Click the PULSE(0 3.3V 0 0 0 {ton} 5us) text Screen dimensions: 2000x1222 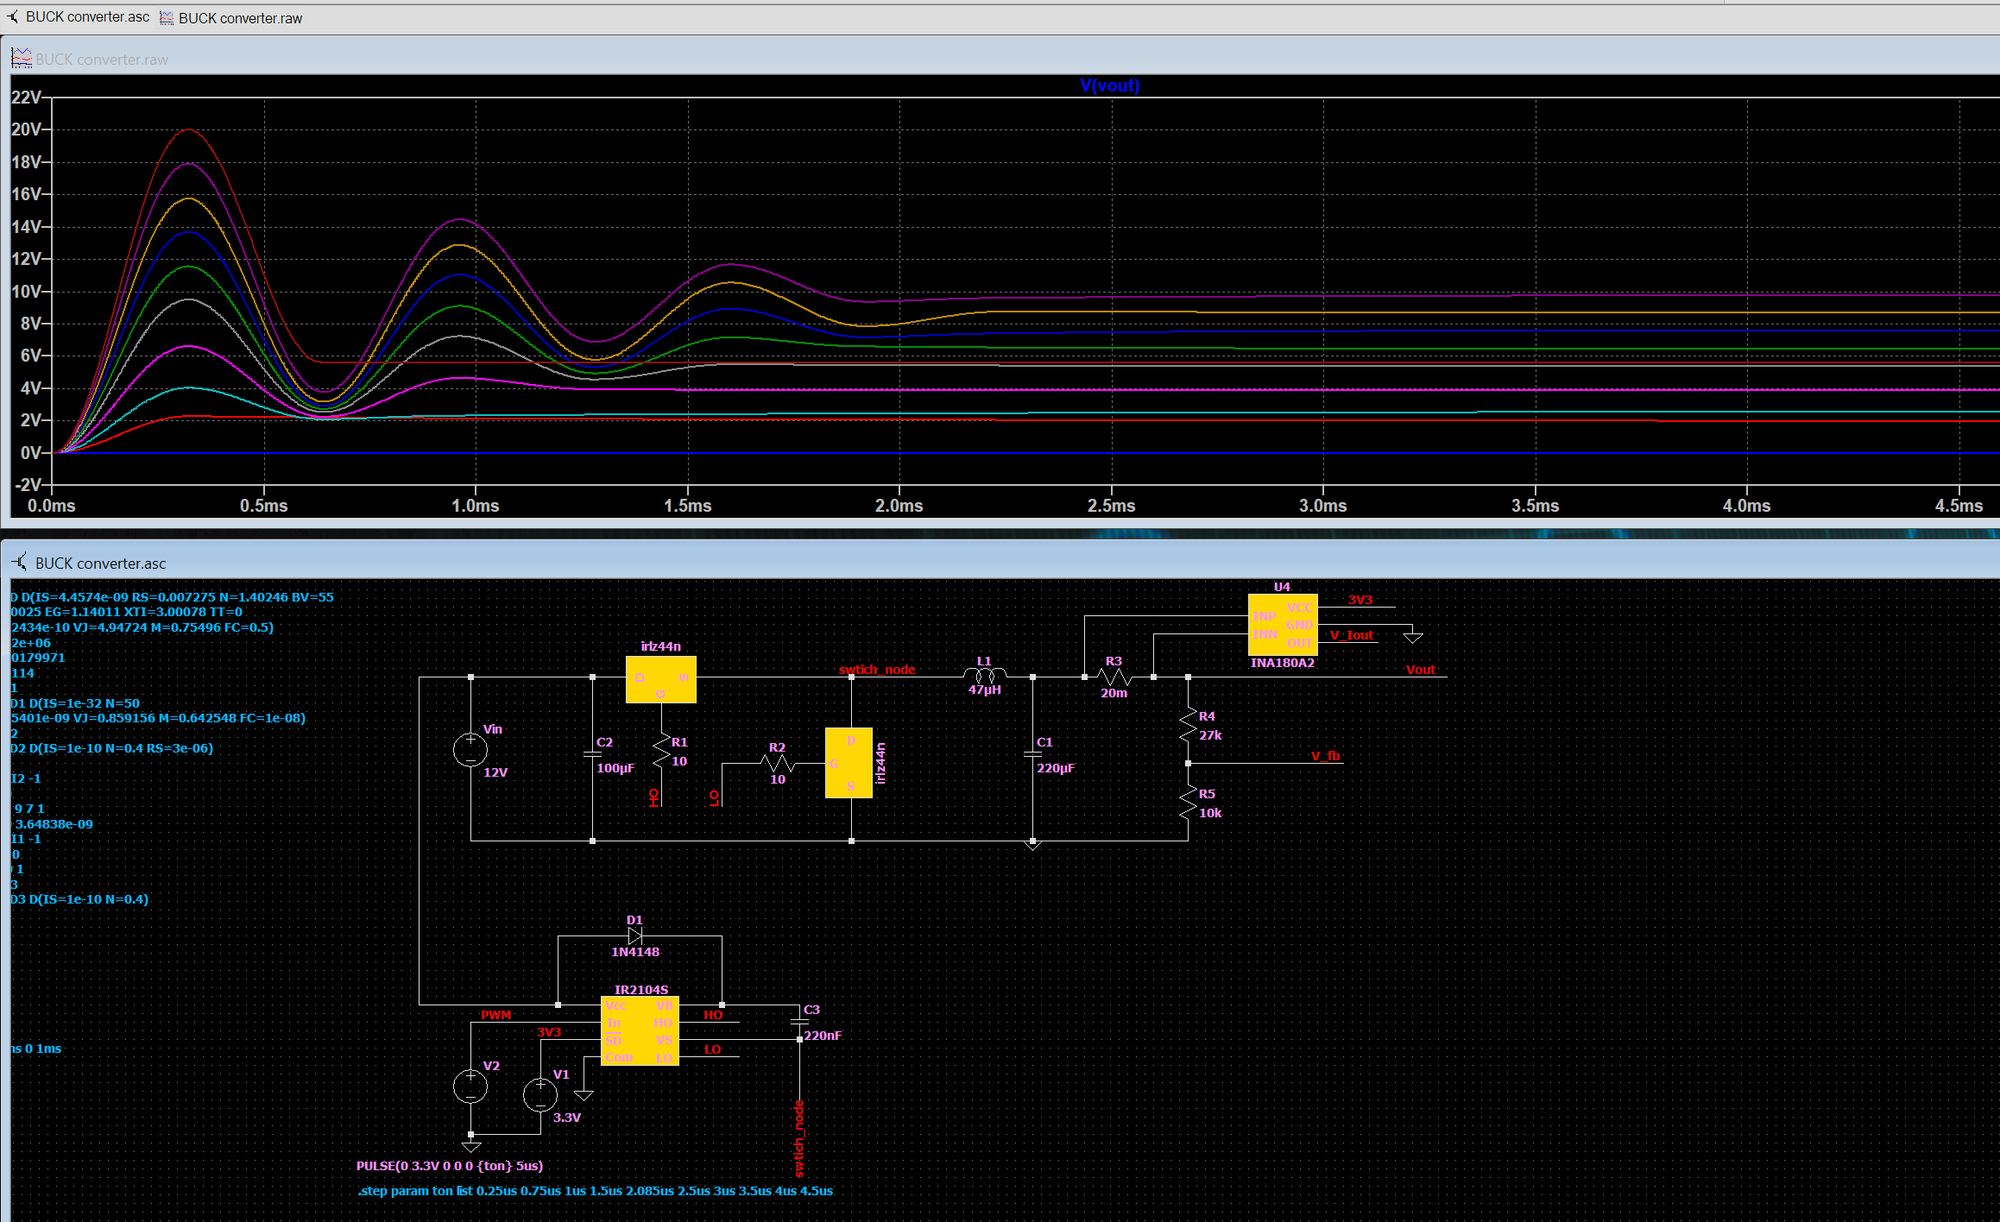[450, 1166]
